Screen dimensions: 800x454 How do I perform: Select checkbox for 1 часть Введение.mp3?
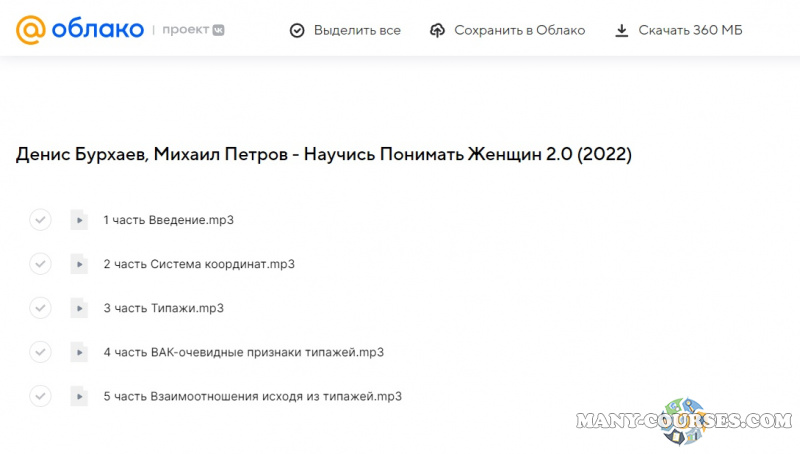40,220
